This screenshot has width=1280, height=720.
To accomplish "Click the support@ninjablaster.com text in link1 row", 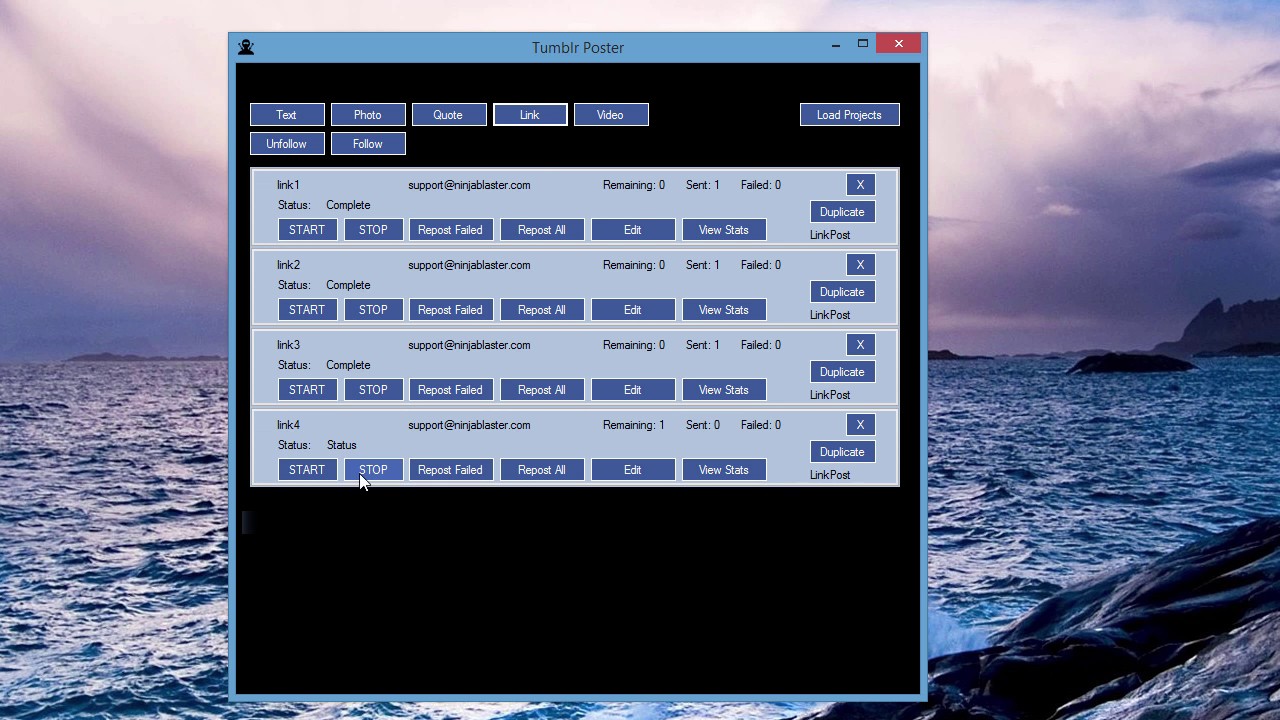I will [469, 185].
